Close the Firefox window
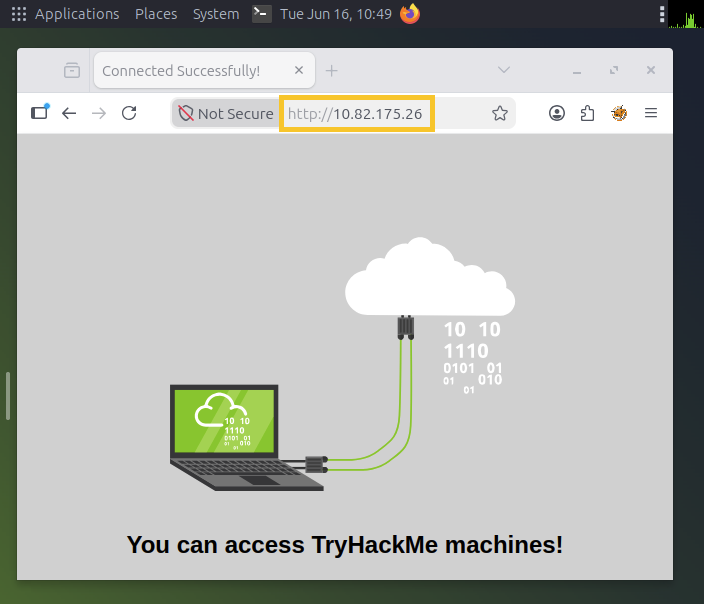The height and width of the screenshot is (604, 704). [x=651, y=70]
